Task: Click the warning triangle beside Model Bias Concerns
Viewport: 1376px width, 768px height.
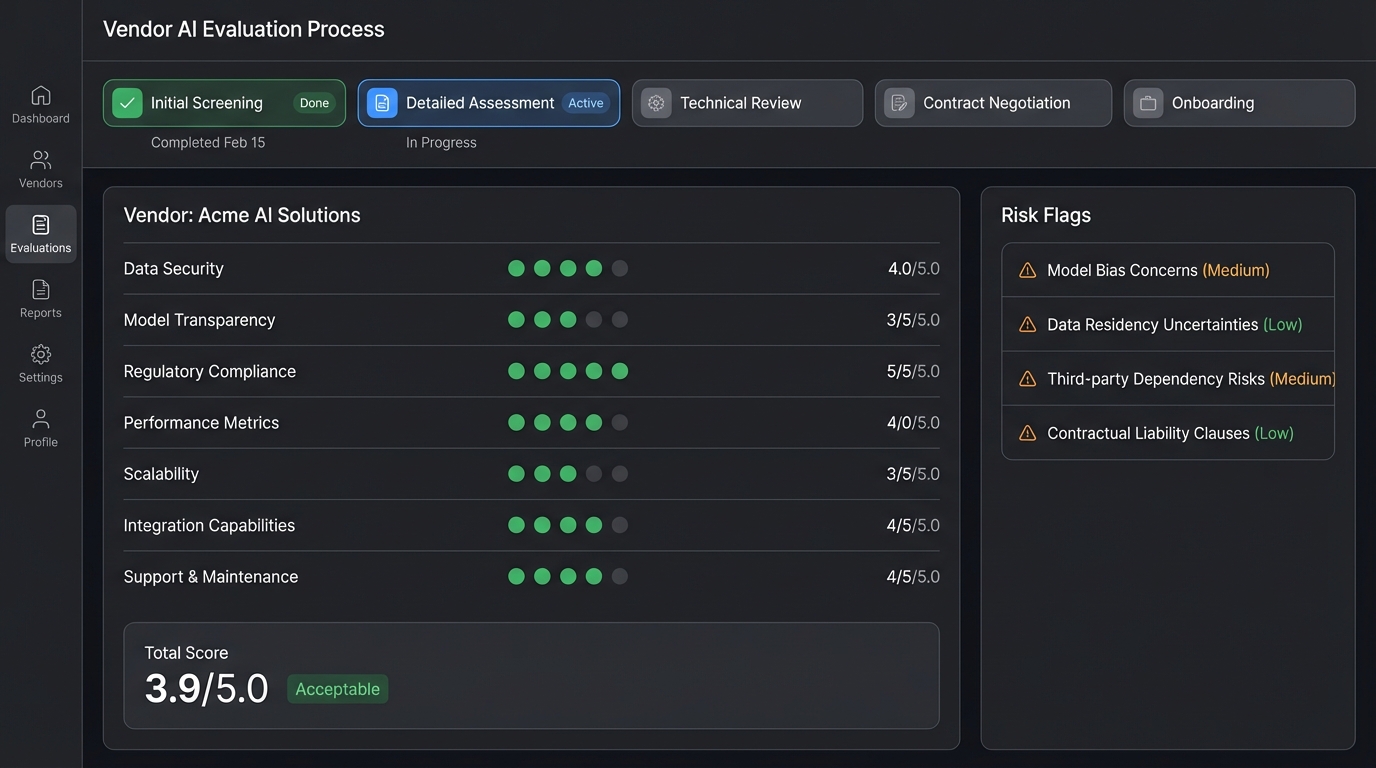Action: point(1026,269)
